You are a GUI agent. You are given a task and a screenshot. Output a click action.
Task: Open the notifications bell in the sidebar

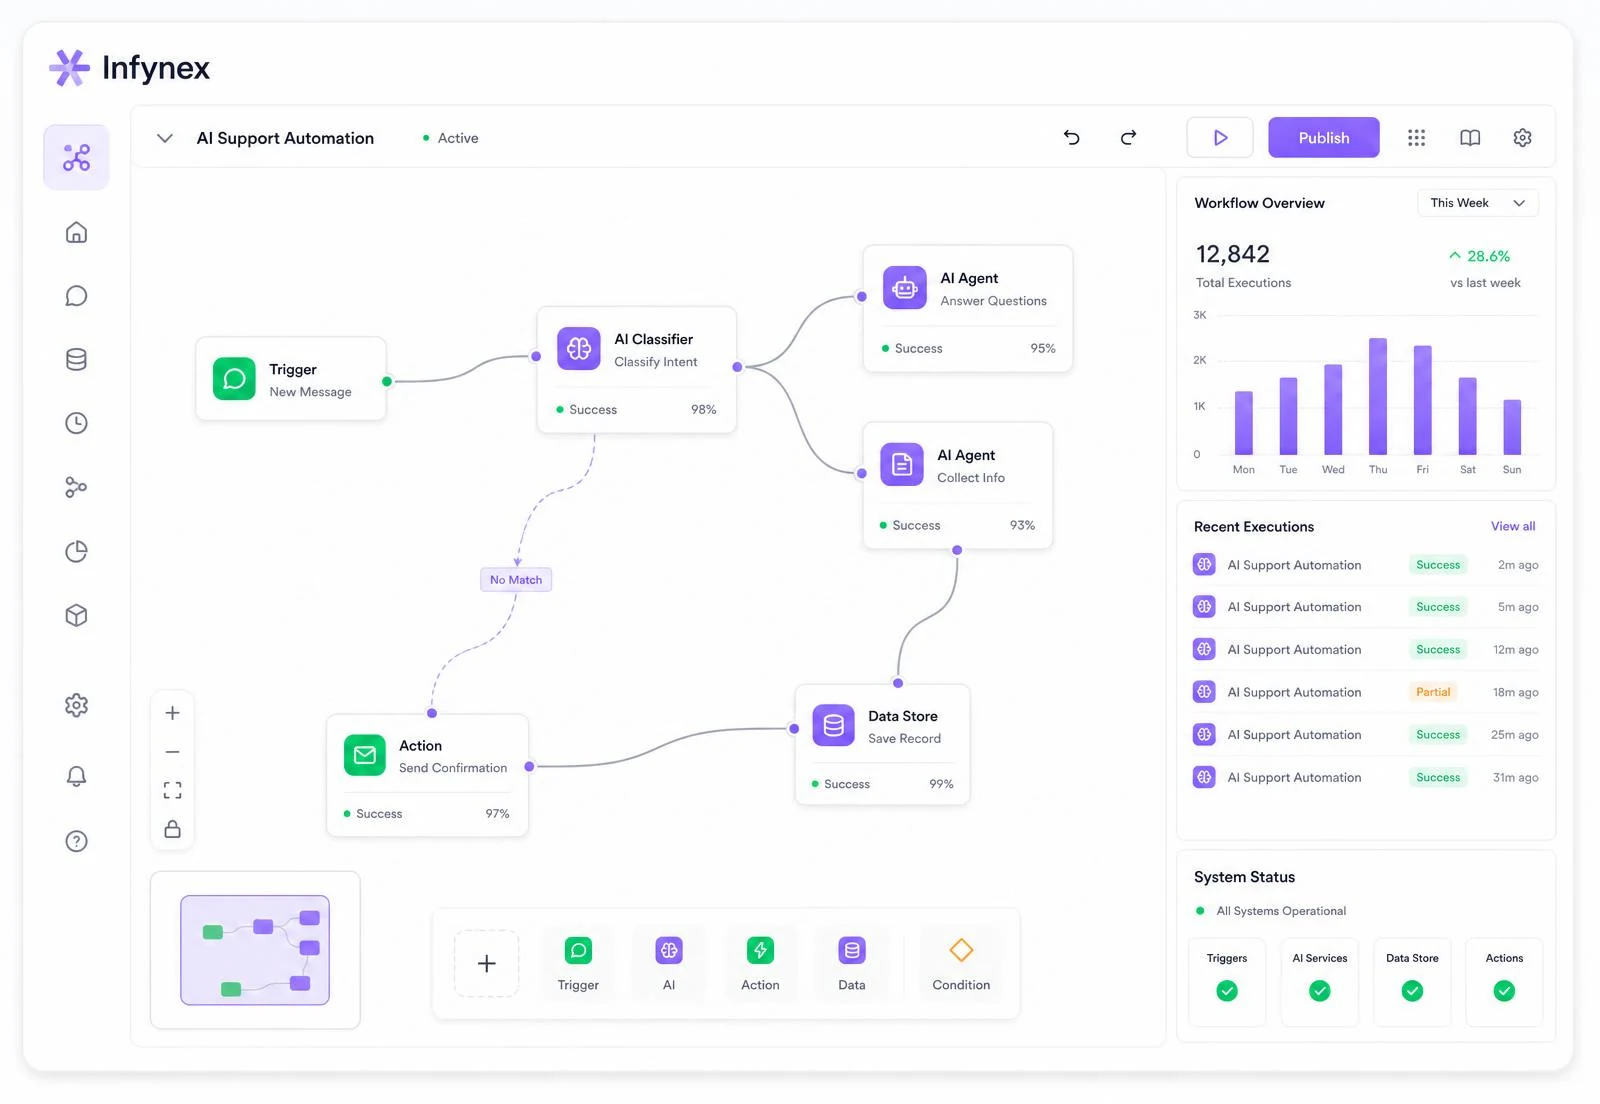point(76,776)
